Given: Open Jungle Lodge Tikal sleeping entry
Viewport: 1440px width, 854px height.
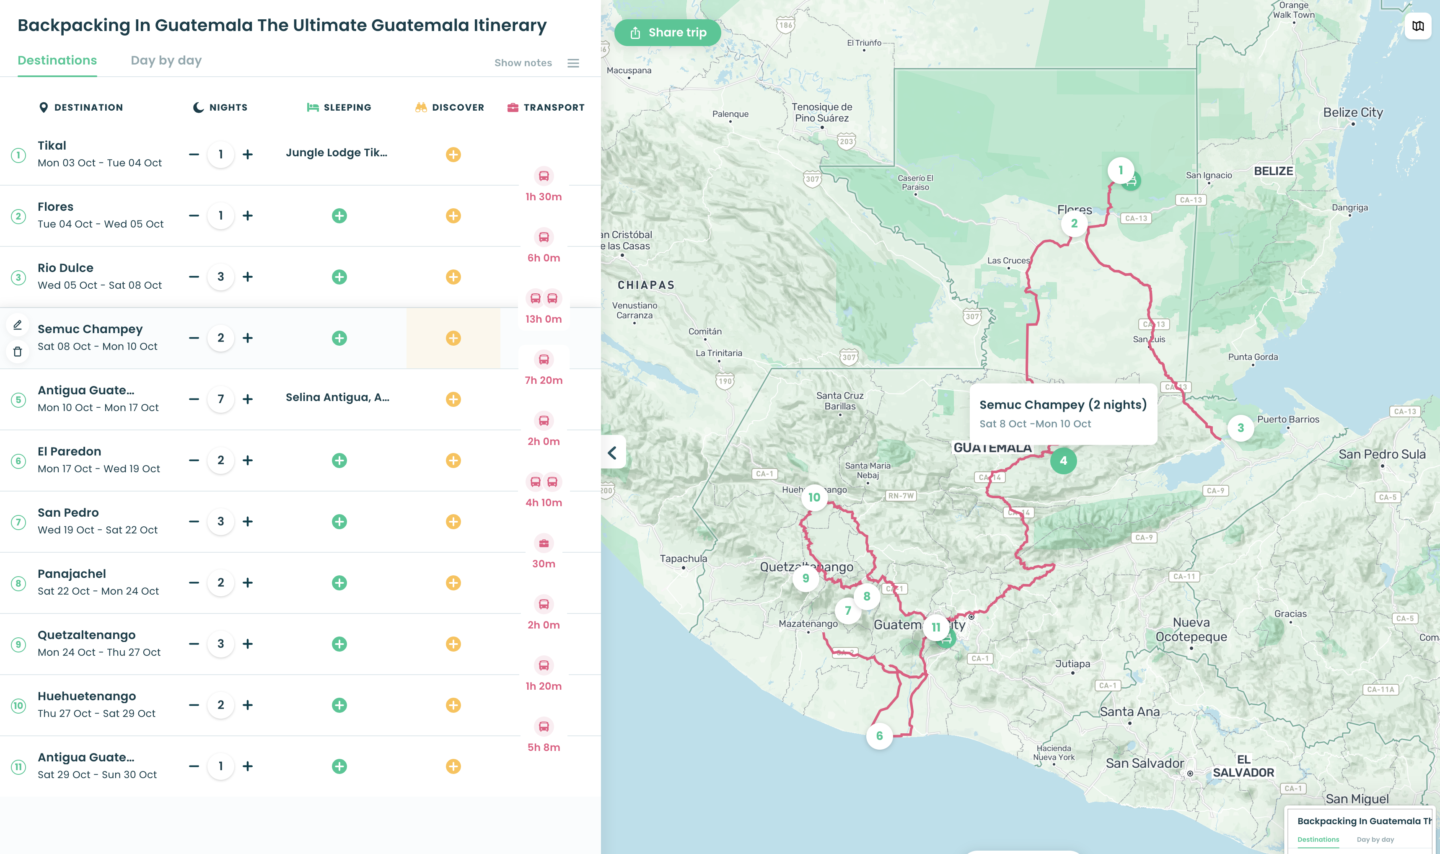Looking at the screenshot, I should click(x=336, y=153).
